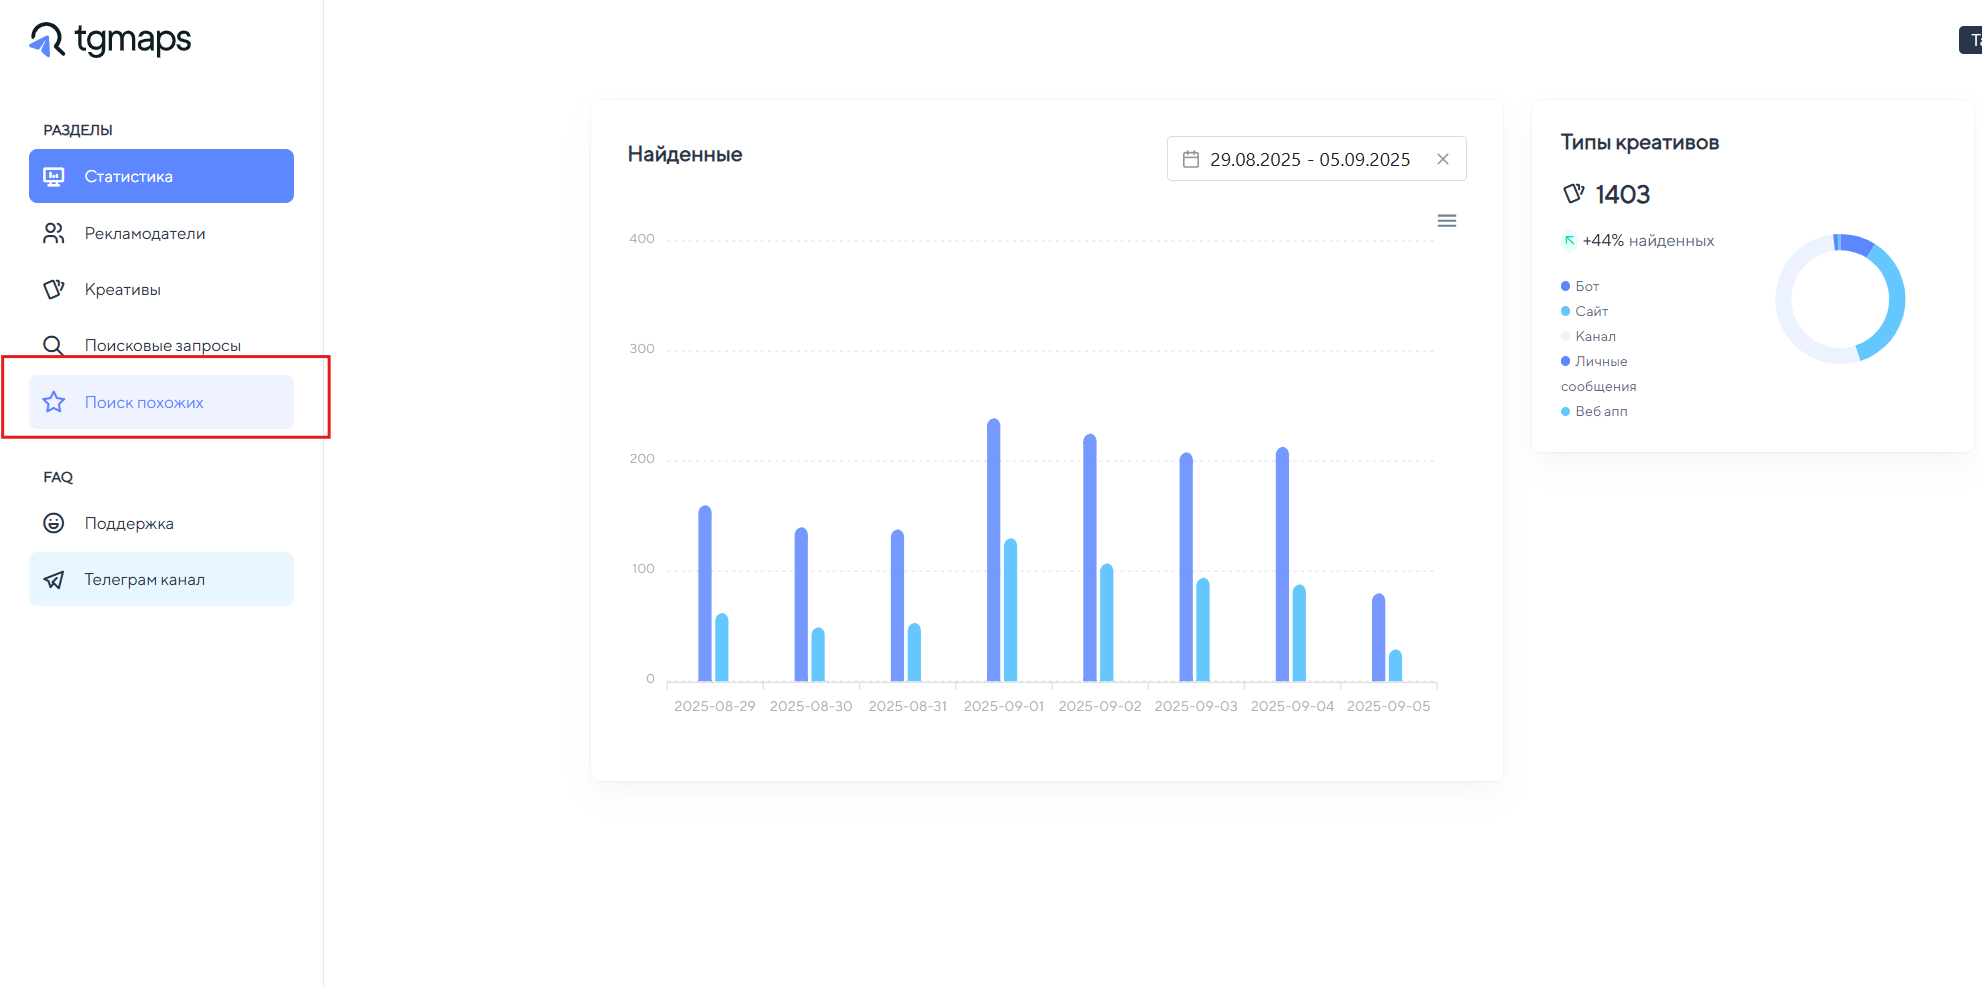This screenshot has width=1982, height=987.
Task: Open the Рекламодатели section
Action: (x=145, y=233)
